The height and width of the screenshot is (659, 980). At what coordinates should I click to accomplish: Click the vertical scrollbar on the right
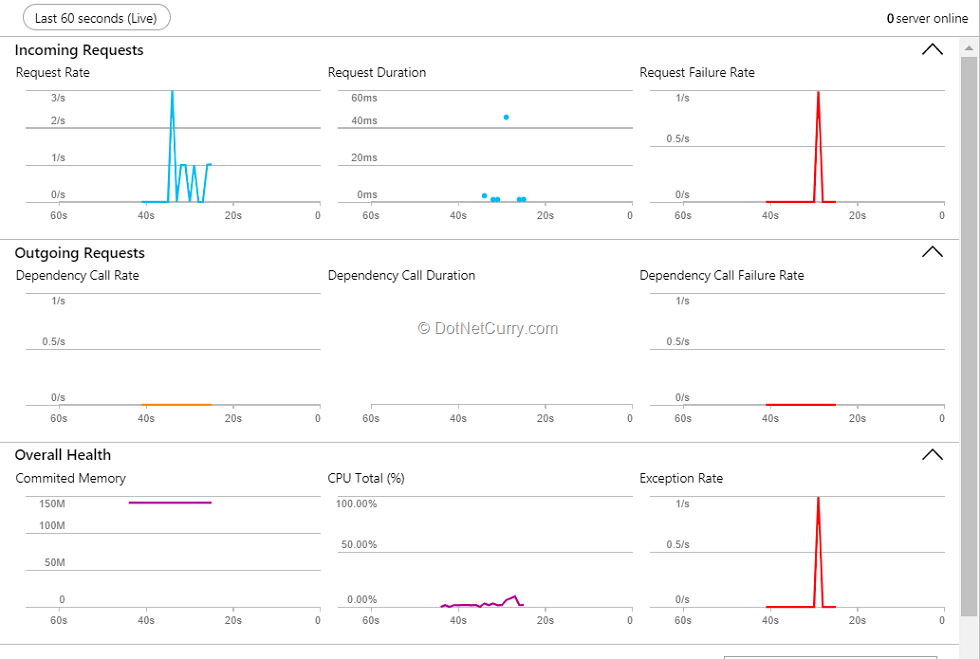969,330
